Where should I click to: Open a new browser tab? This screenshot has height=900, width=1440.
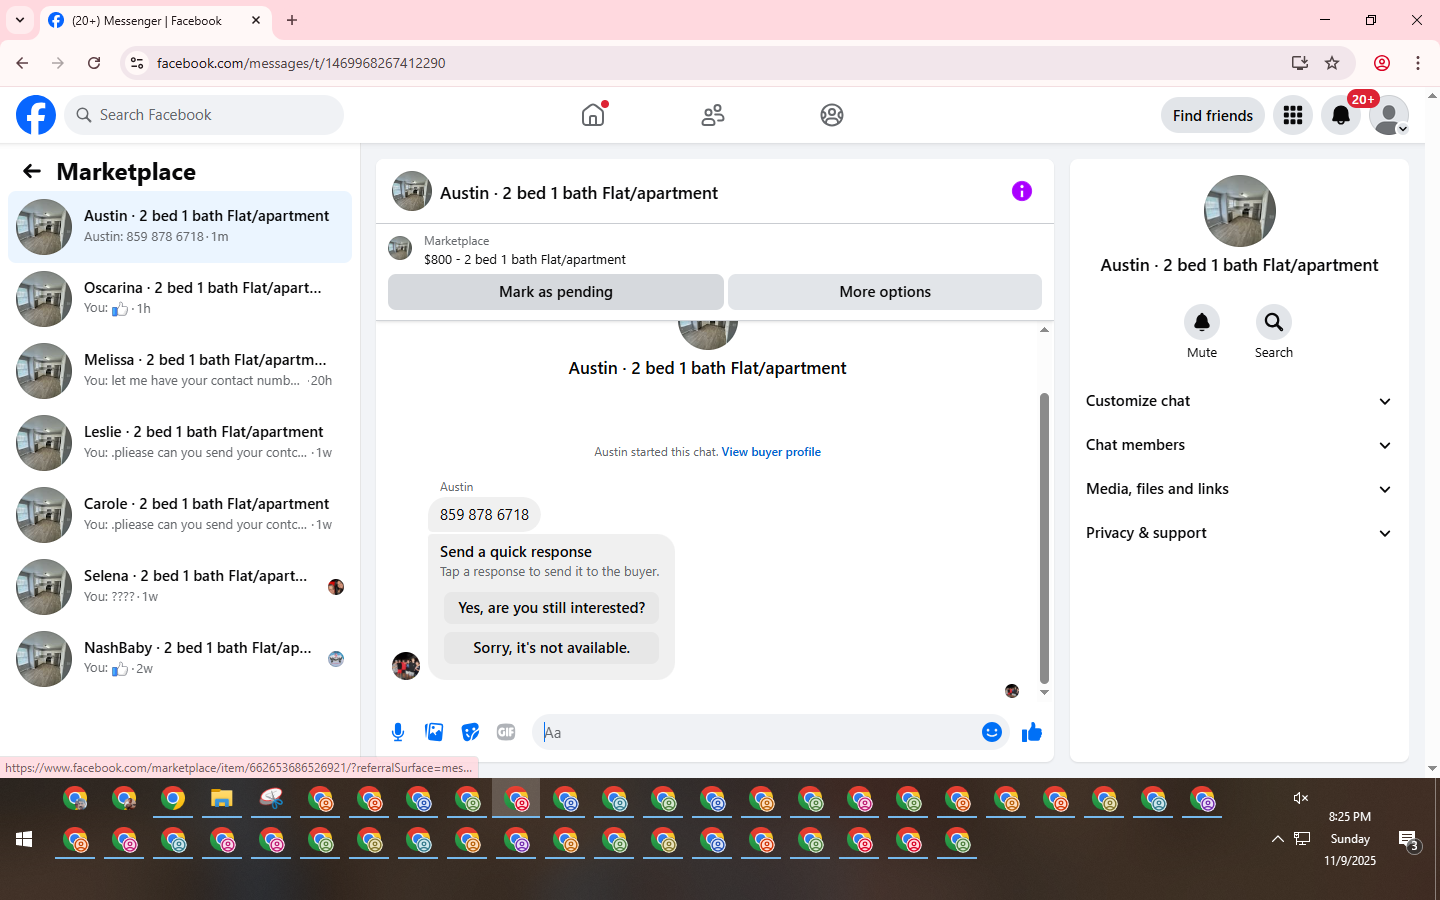[x=292, y=20]
